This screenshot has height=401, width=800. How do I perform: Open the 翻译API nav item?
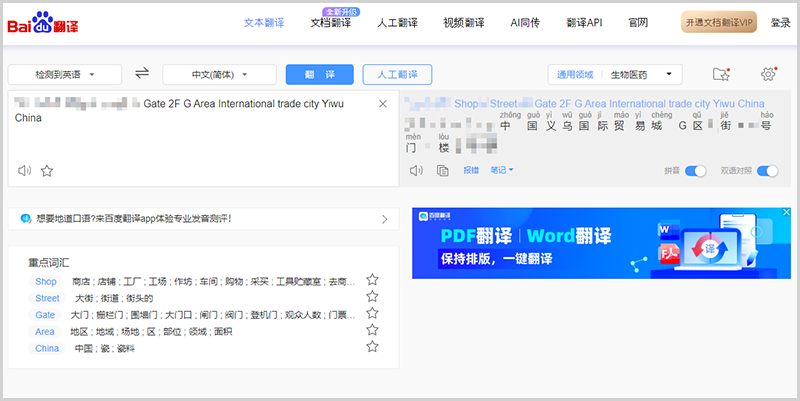click(585, 23)
